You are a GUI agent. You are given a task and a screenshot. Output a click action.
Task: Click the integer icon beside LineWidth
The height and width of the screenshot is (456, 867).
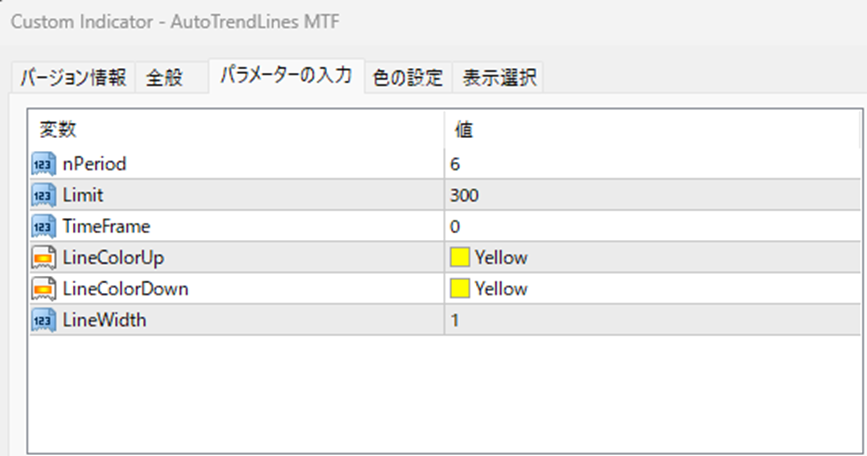tap(44, 320)
